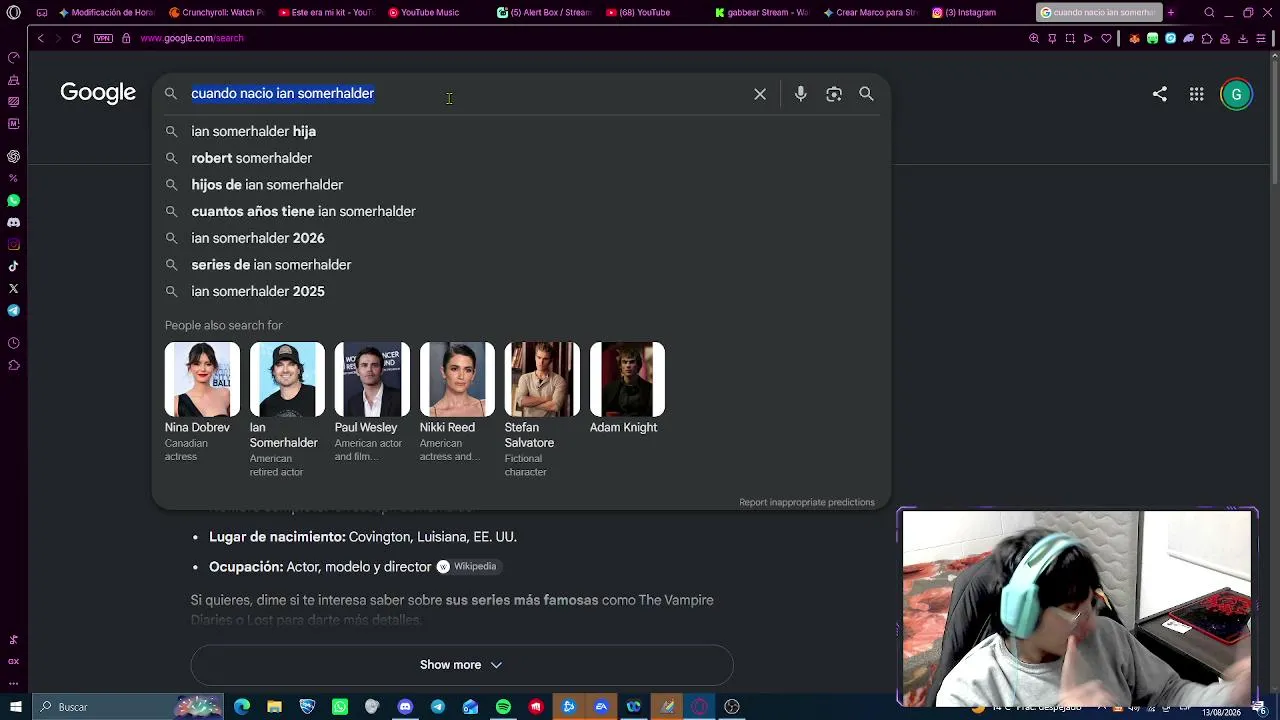Add this page to bookmarks with the heart
Screen dimensions: 1280x720
(x=1106, y=38)
